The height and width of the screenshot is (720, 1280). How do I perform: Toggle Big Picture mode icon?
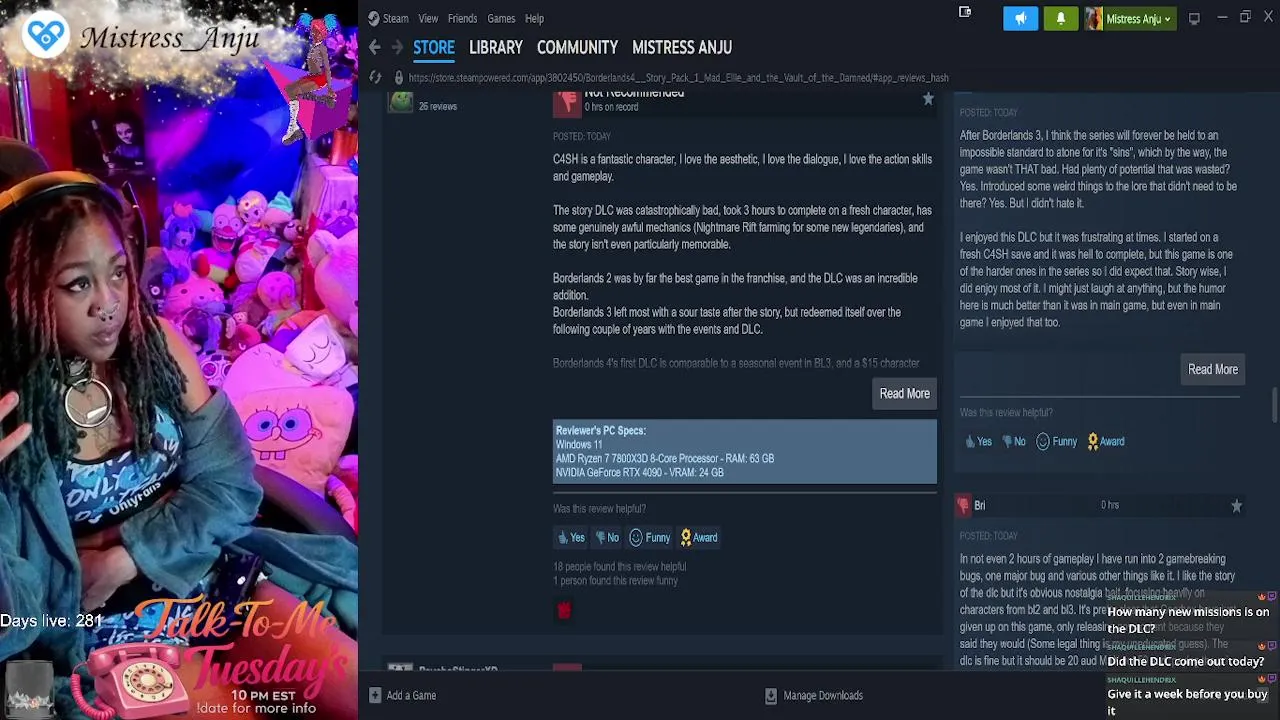tap(1194, 18)
